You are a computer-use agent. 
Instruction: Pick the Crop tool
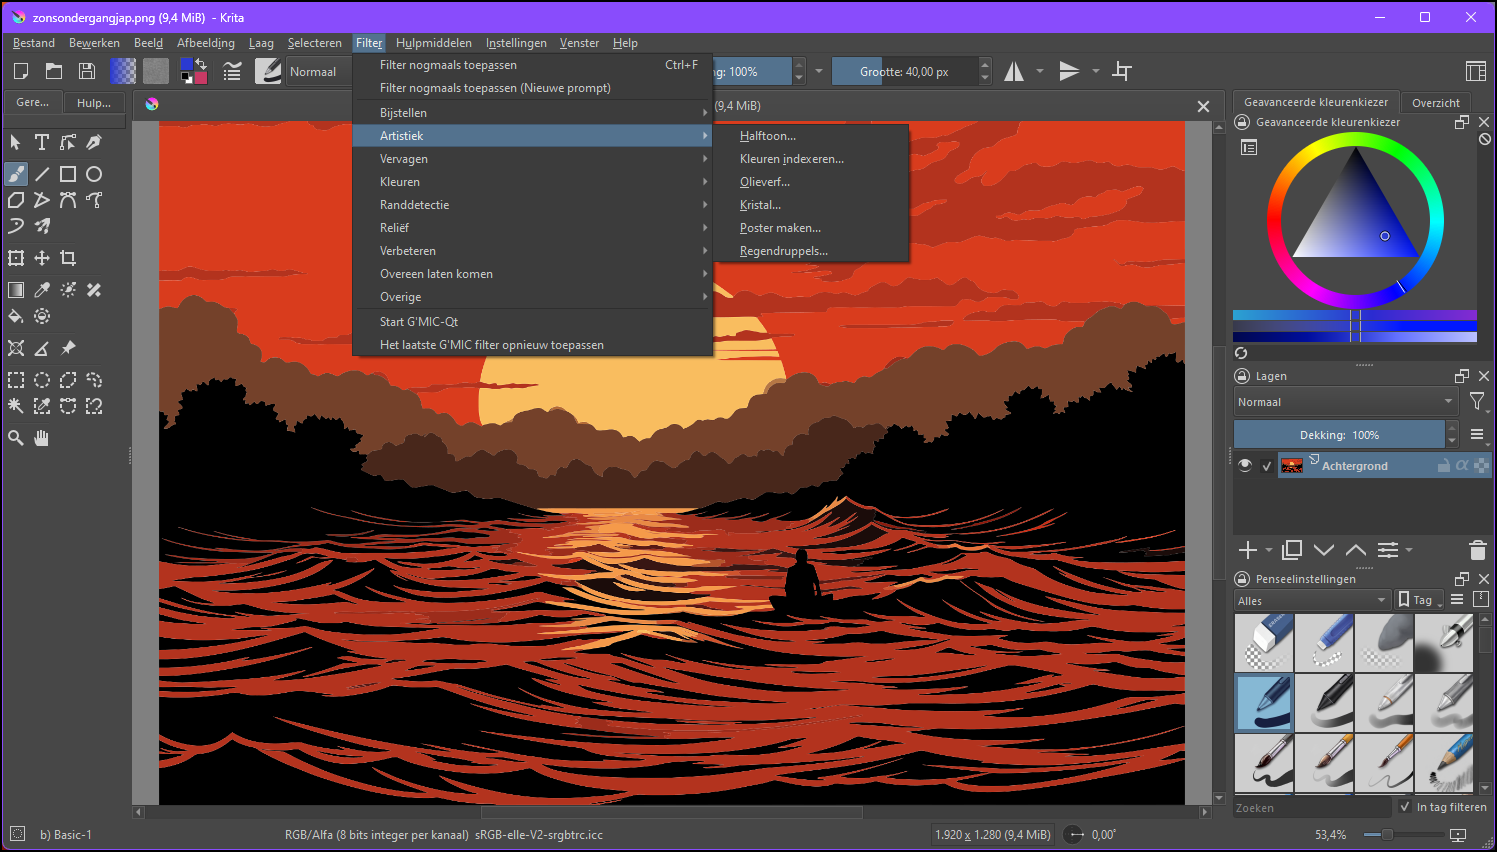[68, 257]
